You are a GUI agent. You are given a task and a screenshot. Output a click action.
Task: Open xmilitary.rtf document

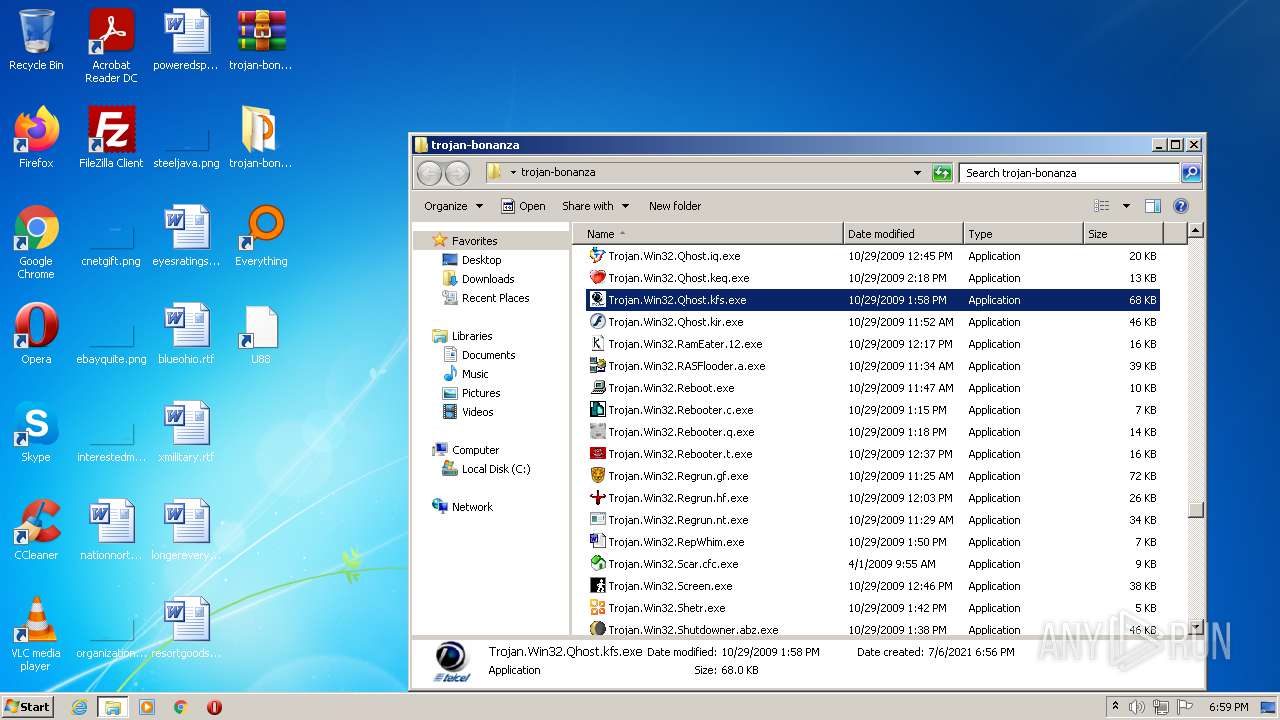point(186,432)
